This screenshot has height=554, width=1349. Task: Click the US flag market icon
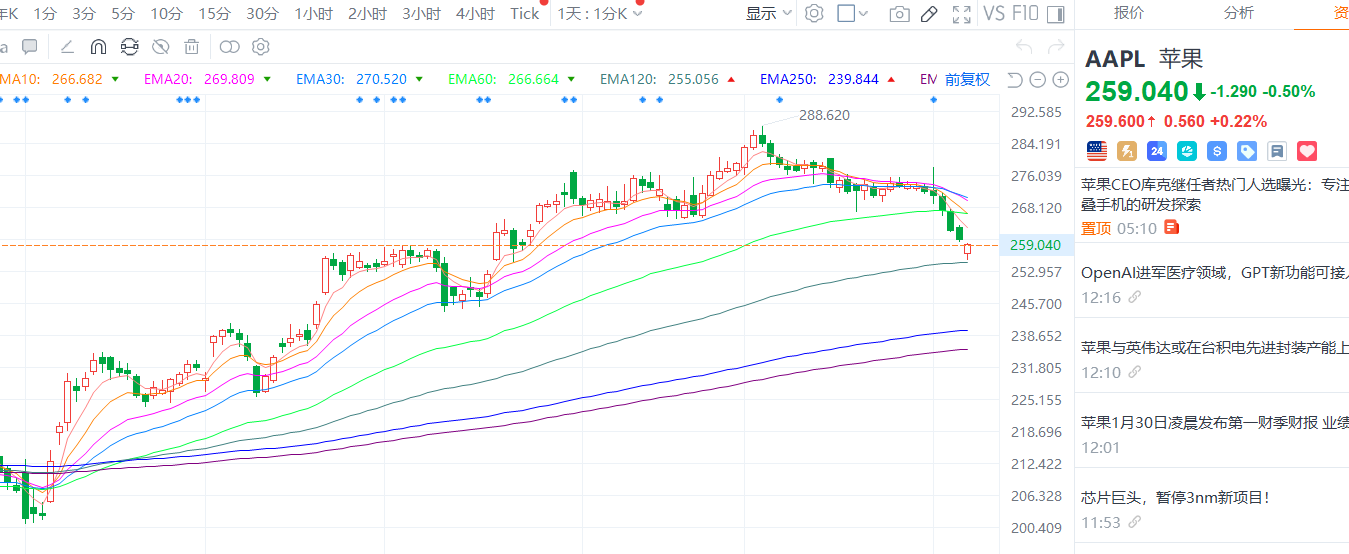(1097, 151)
